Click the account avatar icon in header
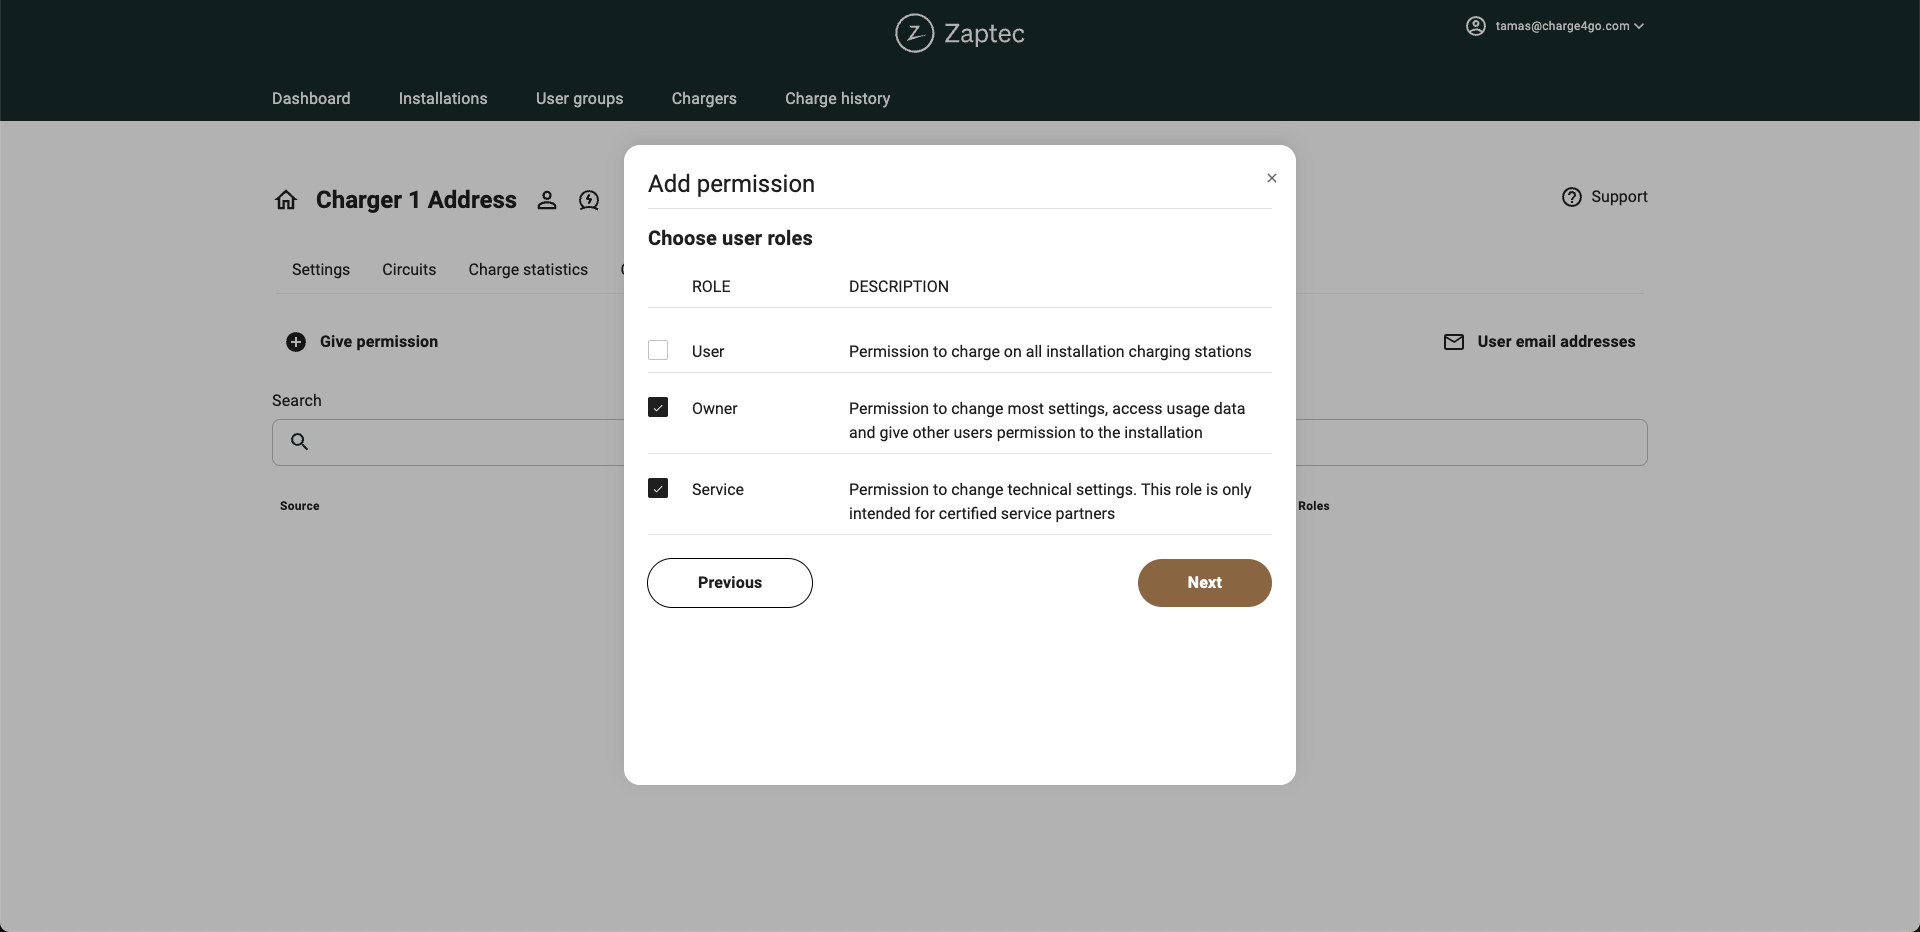 tap(1476, 26)
